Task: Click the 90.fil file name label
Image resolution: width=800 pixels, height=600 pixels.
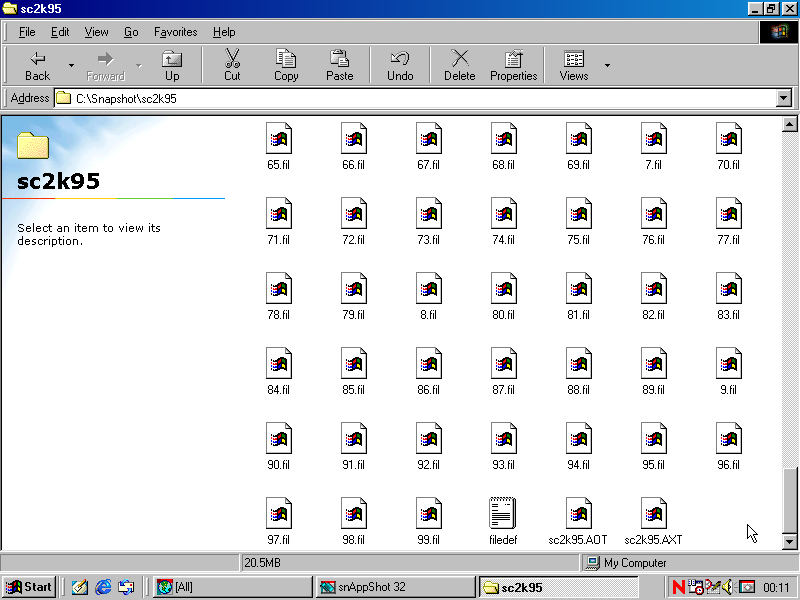Action: pyautogui.click(x=278, y=465)
